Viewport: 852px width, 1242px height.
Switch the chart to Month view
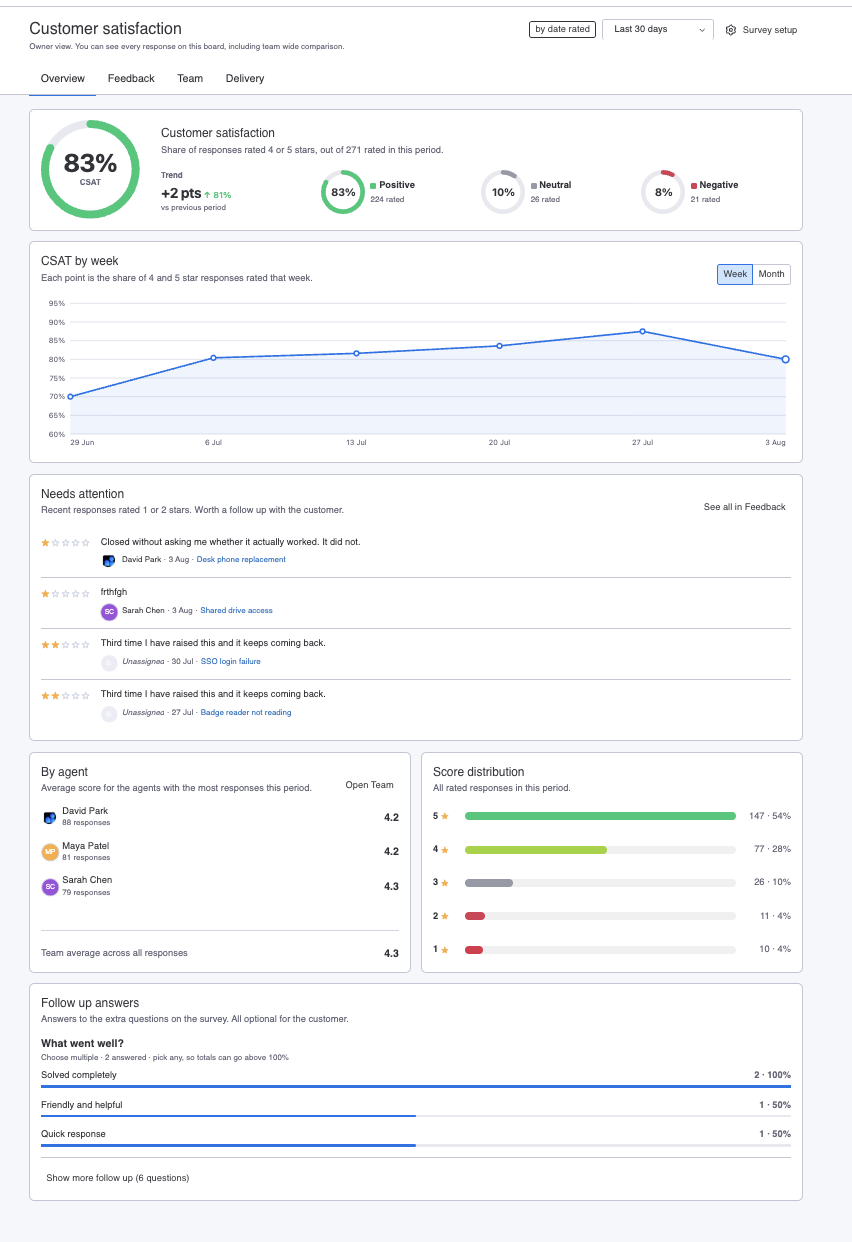pyautogui.click(x=771, y=274)
